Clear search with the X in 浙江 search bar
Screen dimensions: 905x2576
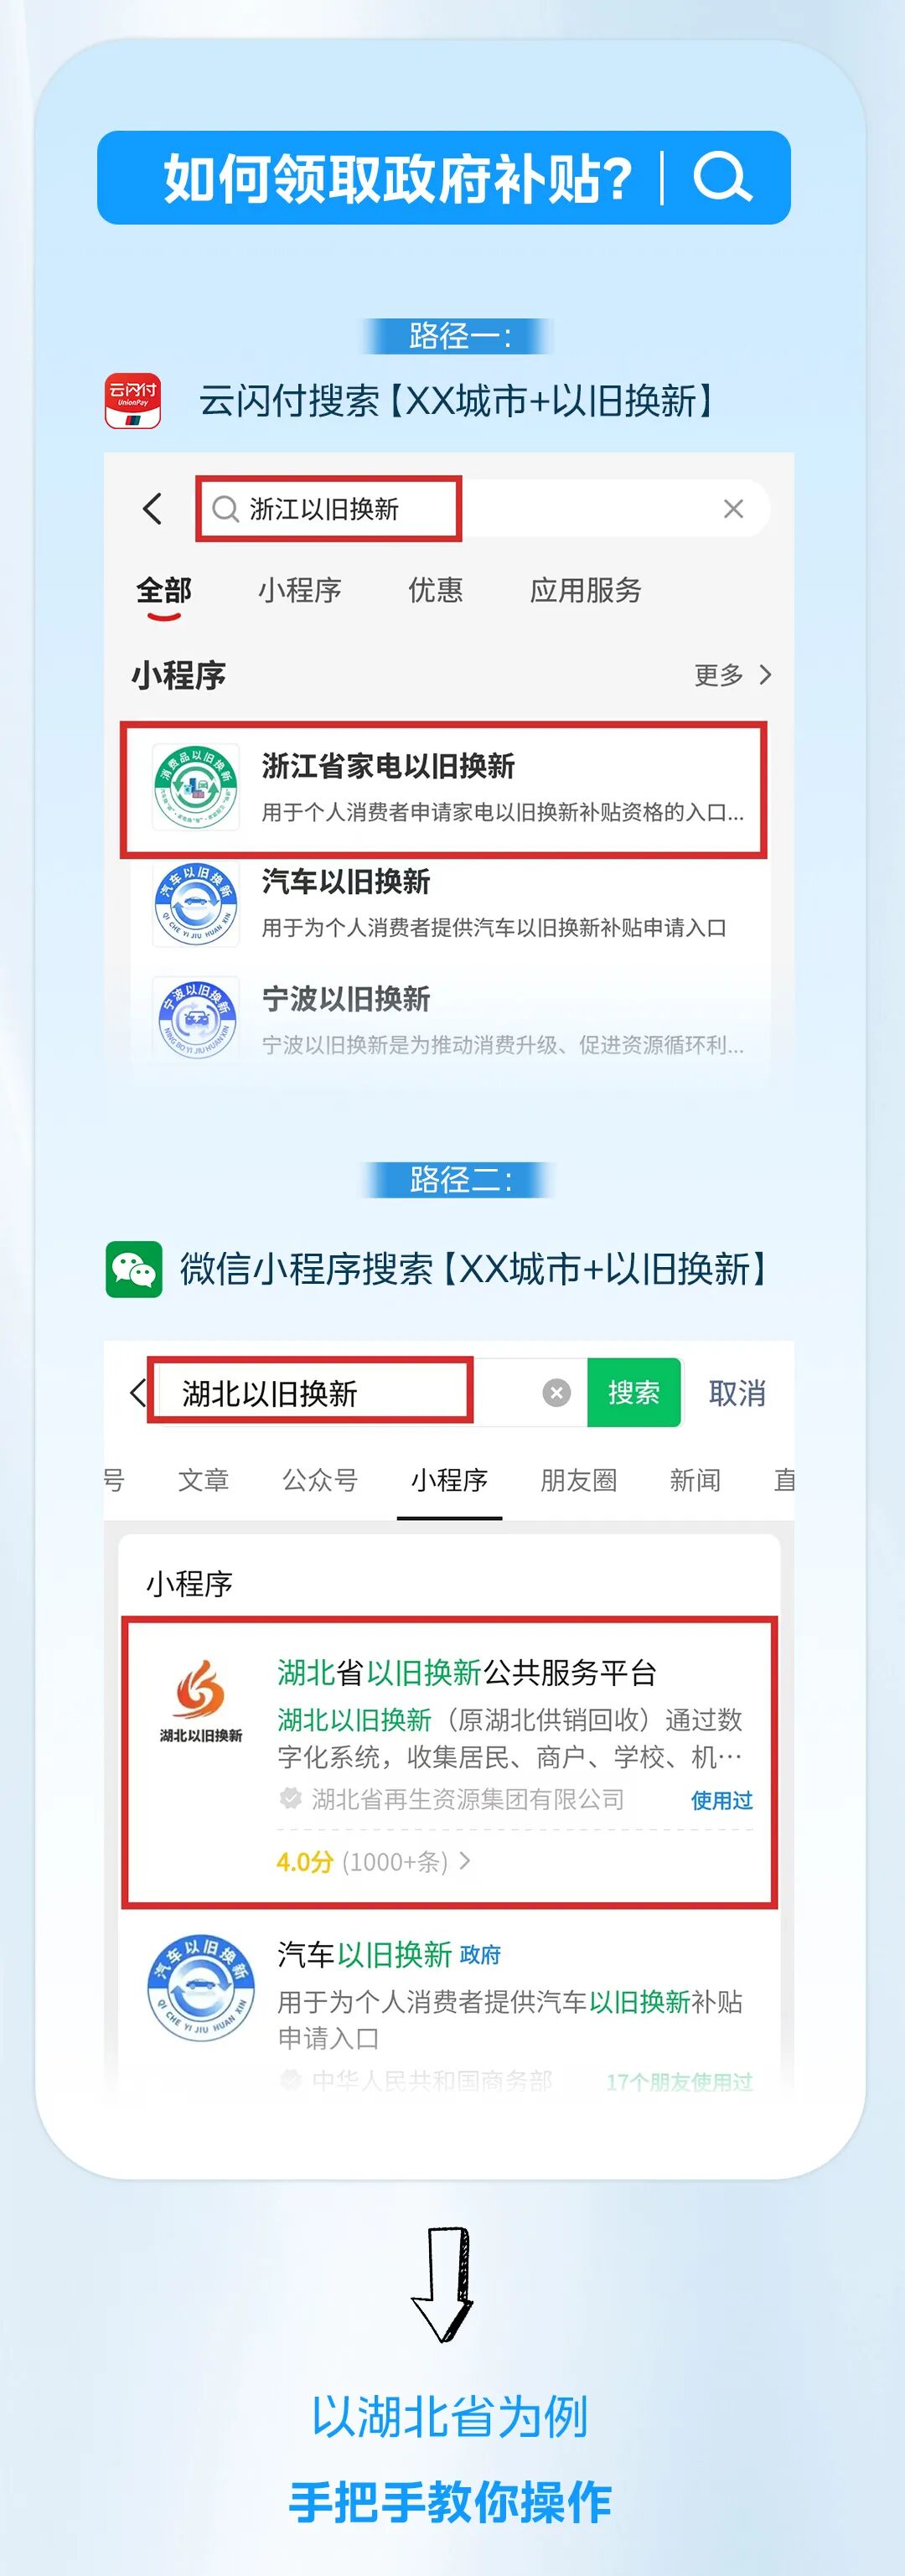[733, 509]
